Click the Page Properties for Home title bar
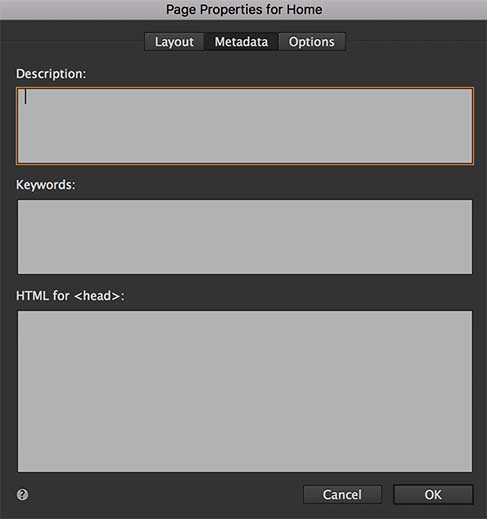 [243, 10]
